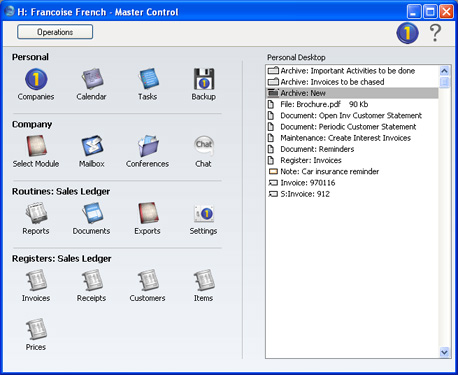This screenshot has width=458, height=375.
Task: Select Invoice: 970116 entry
Action: click(352, 183)
